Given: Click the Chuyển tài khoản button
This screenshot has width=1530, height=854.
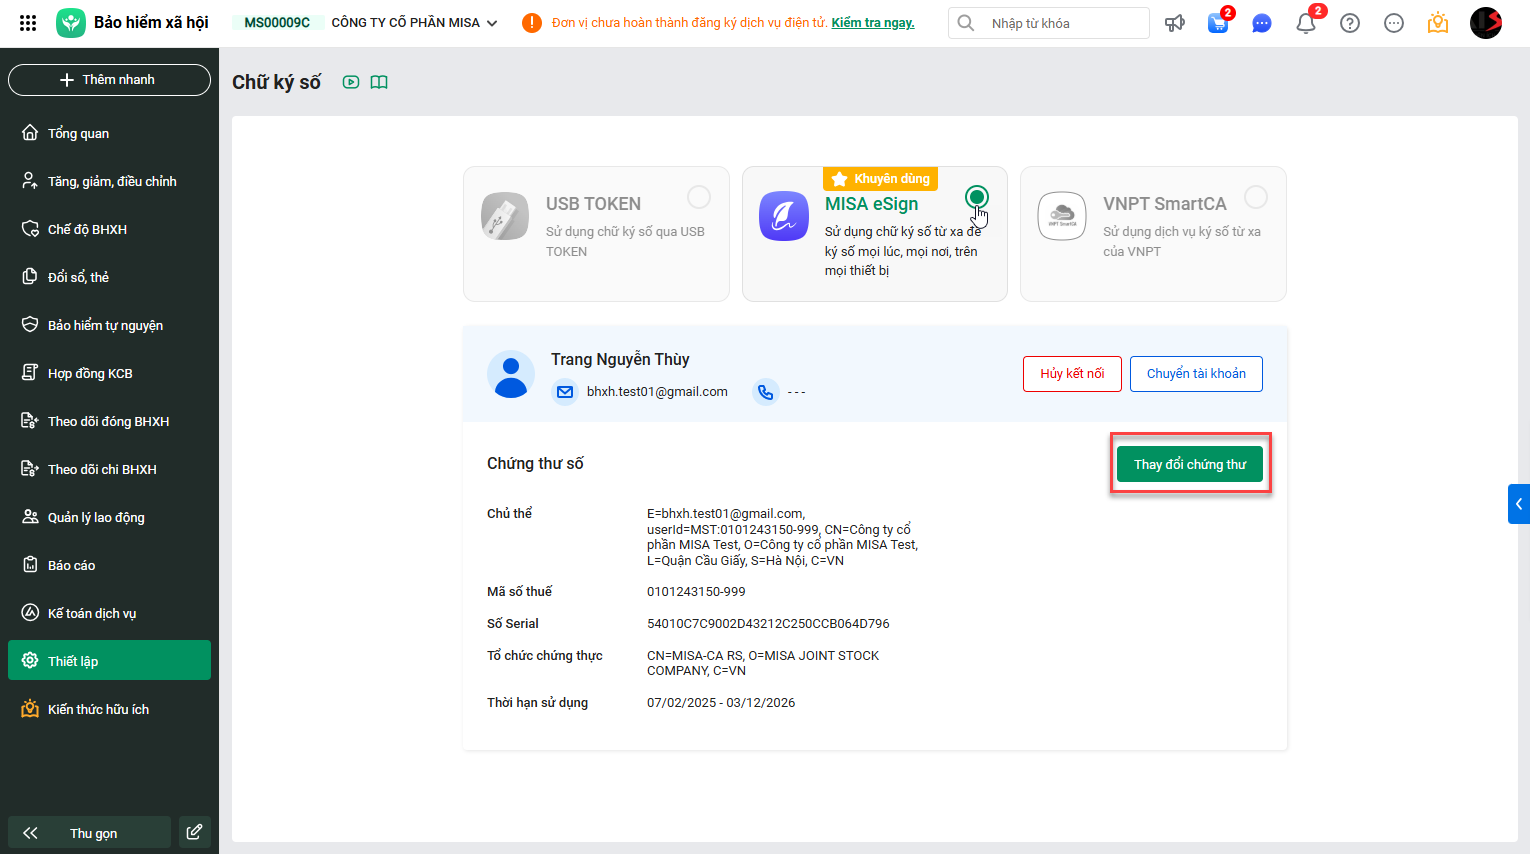Looking at the screenshot, I should coord(1196,374).
